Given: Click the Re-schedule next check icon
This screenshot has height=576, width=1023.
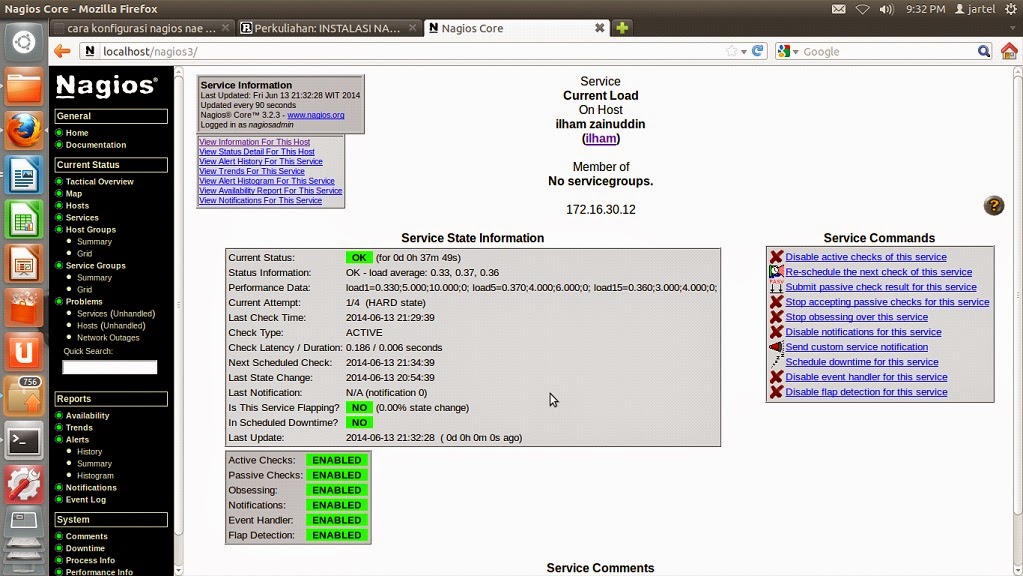Looking at the screenshot, I should (x=776, y=272).
